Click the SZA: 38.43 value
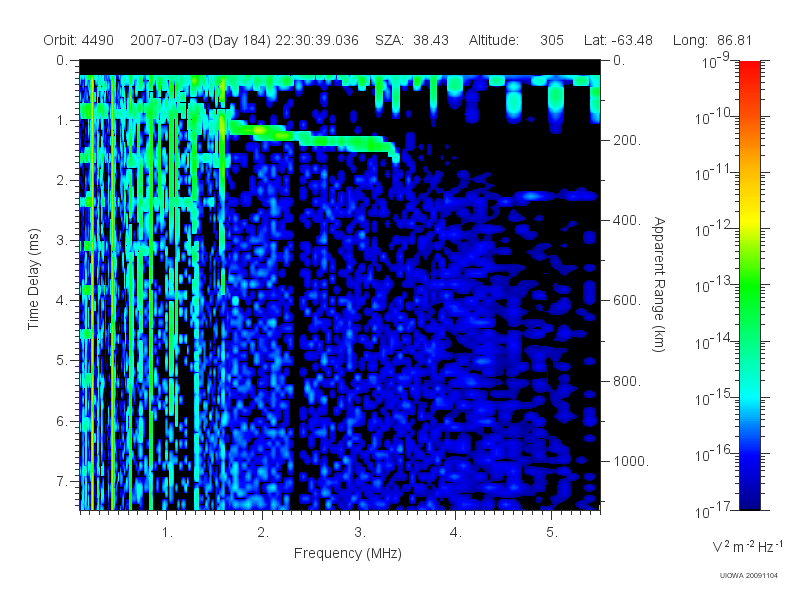The width and height of the screenshot is (800, 600). point(412,40)
